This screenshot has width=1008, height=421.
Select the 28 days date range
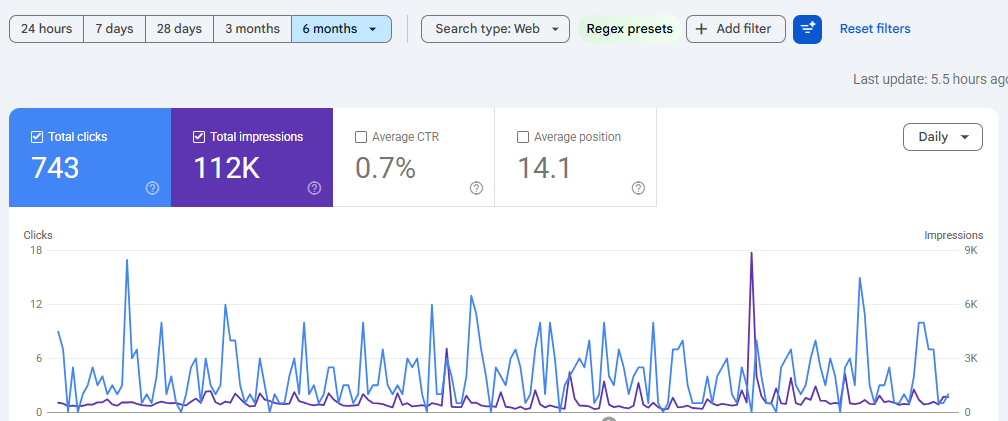click(179, 29)
